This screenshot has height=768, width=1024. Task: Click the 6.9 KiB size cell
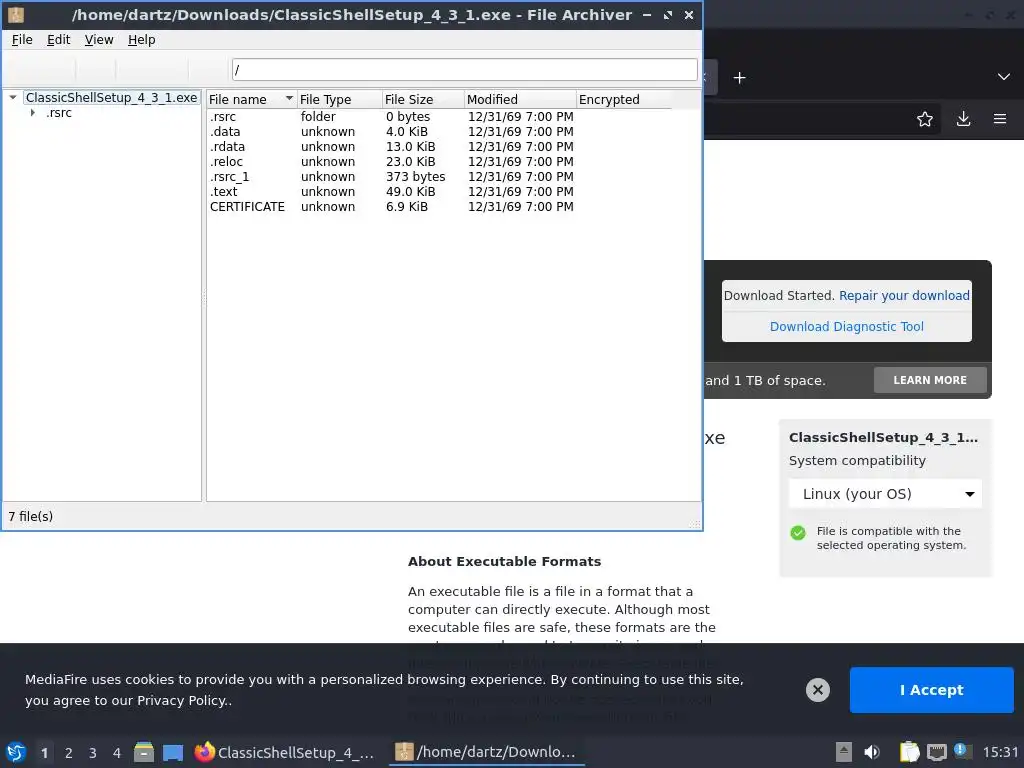(407, 207)
